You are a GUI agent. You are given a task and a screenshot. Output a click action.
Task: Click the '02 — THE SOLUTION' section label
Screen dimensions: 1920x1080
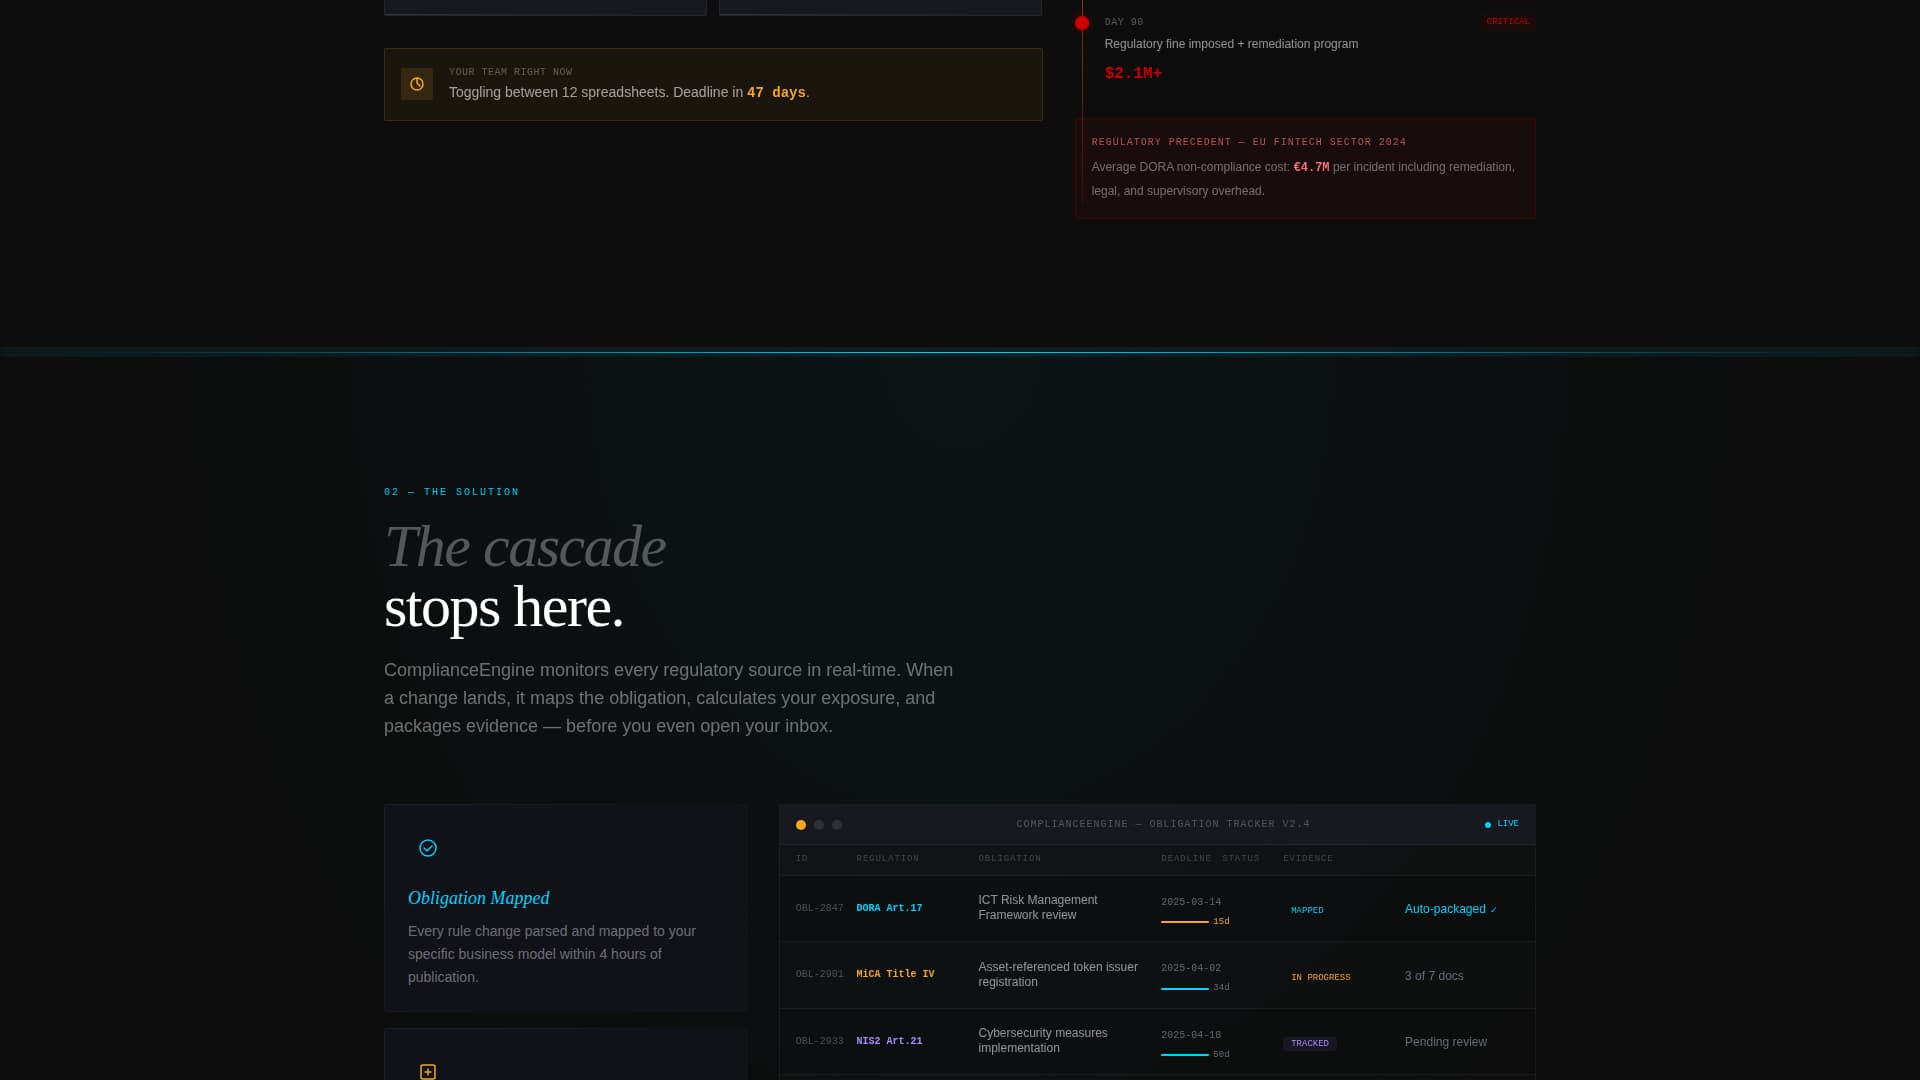coord(452,492)
